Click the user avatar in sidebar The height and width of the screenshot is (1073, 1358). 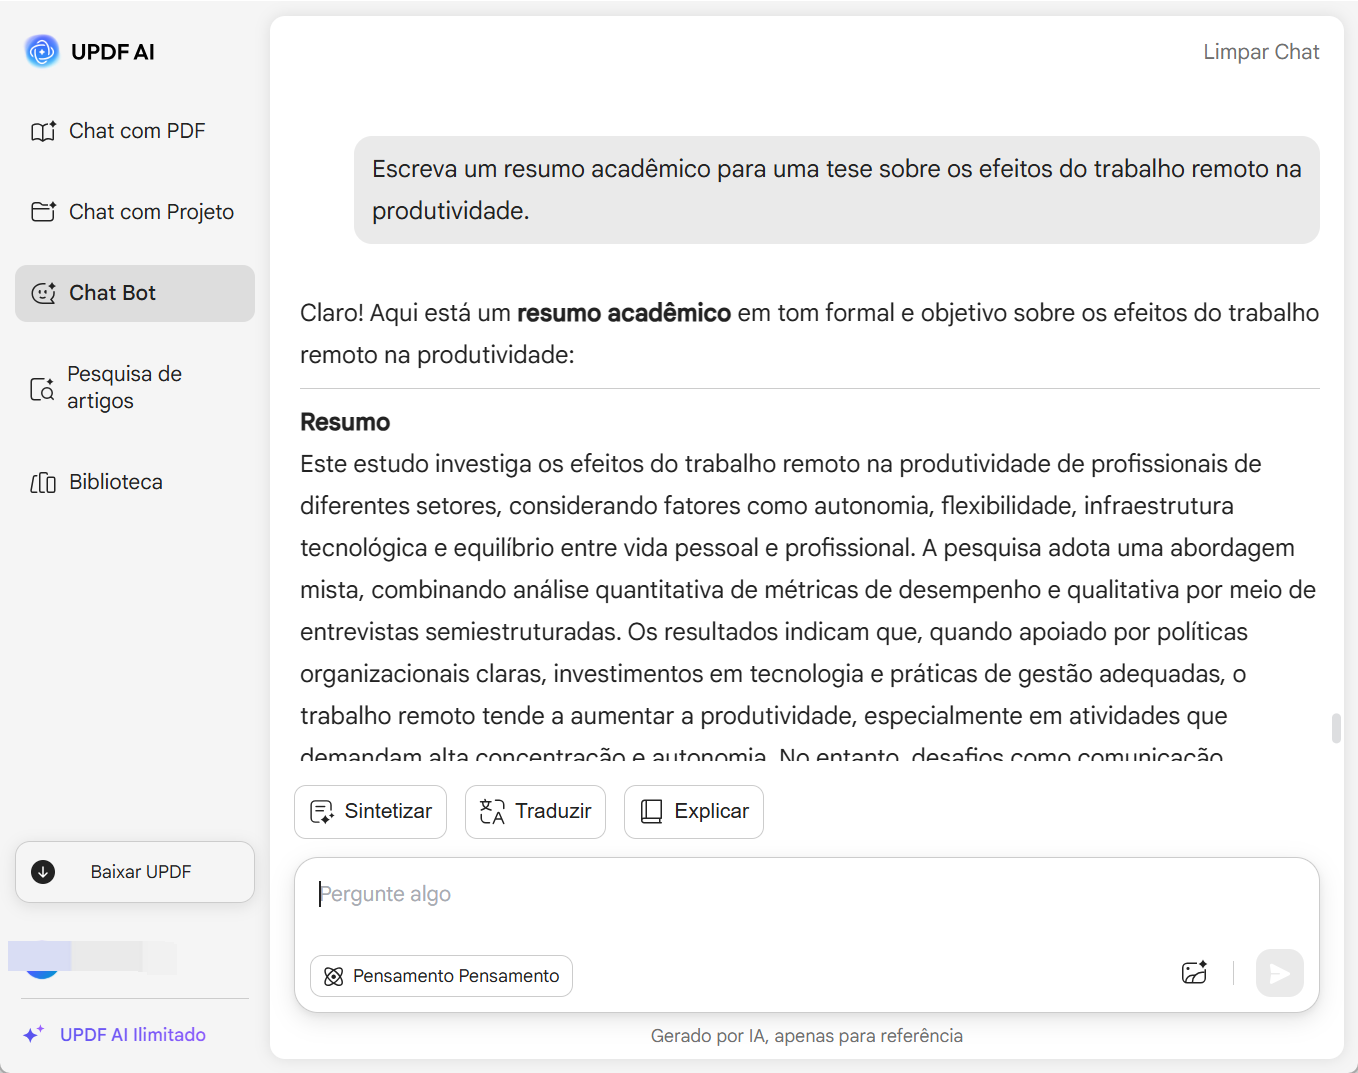[42, 960]
